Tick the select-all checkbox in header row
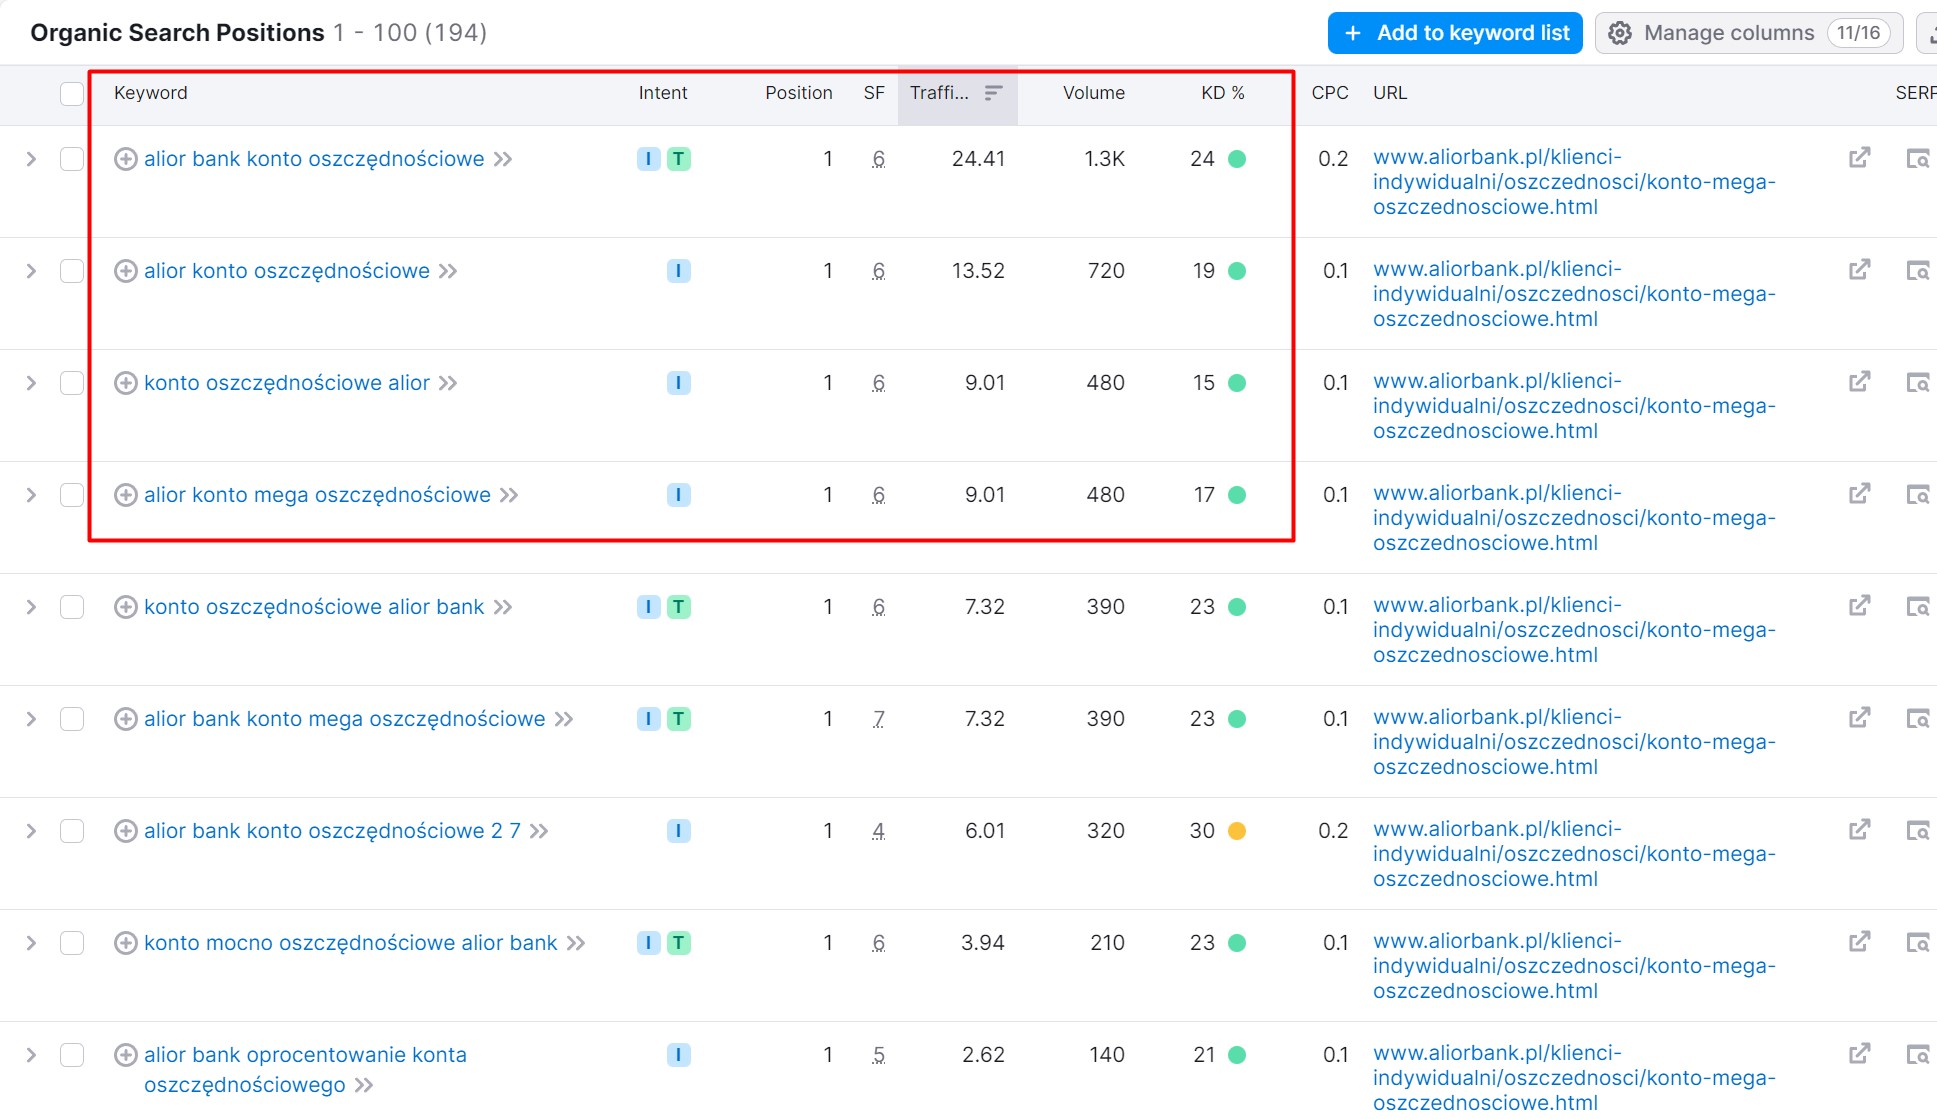Screen dimensions: 1937x1119 pyautogui.click(x=72, y=94)
